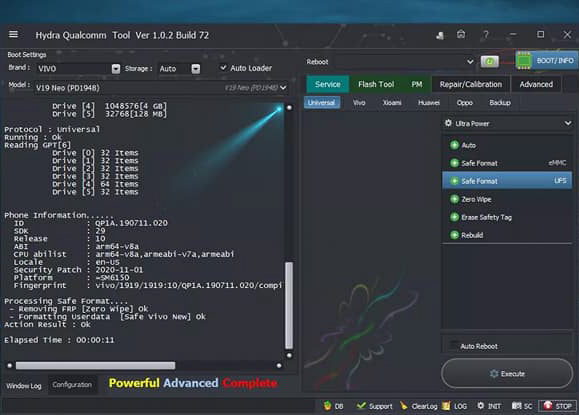Click the right dot of horizontal scrollbar

(x=279, y=366)
